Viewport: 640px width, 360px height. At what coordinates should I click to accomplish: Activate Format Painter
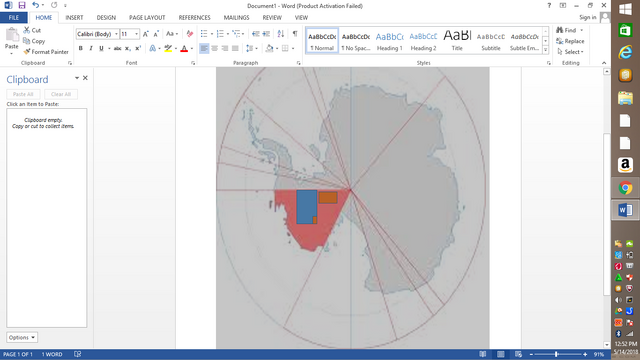(46, 52)
